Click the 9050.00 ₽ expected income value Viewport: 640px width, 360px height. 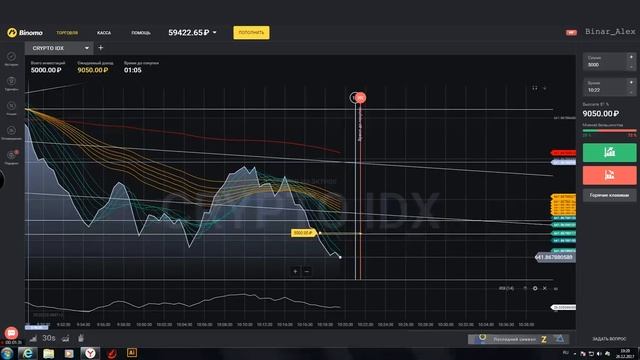93,70
